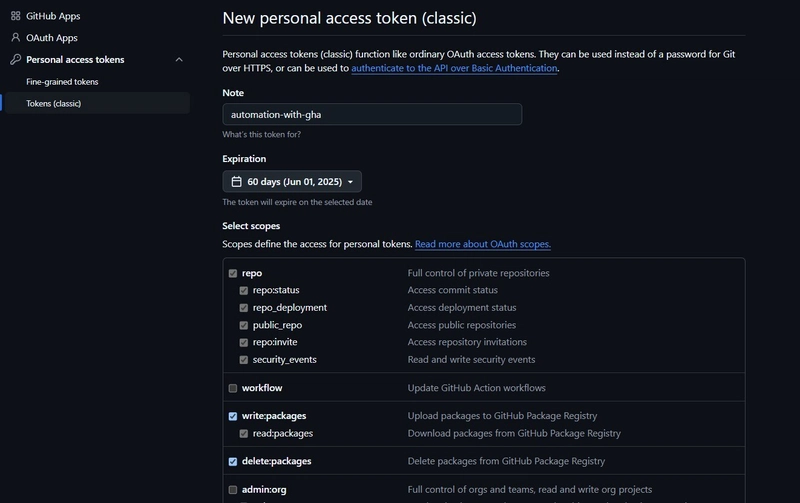
Task: Uncheck the delete:packages scope checkbox
Action: pos(233,462)
